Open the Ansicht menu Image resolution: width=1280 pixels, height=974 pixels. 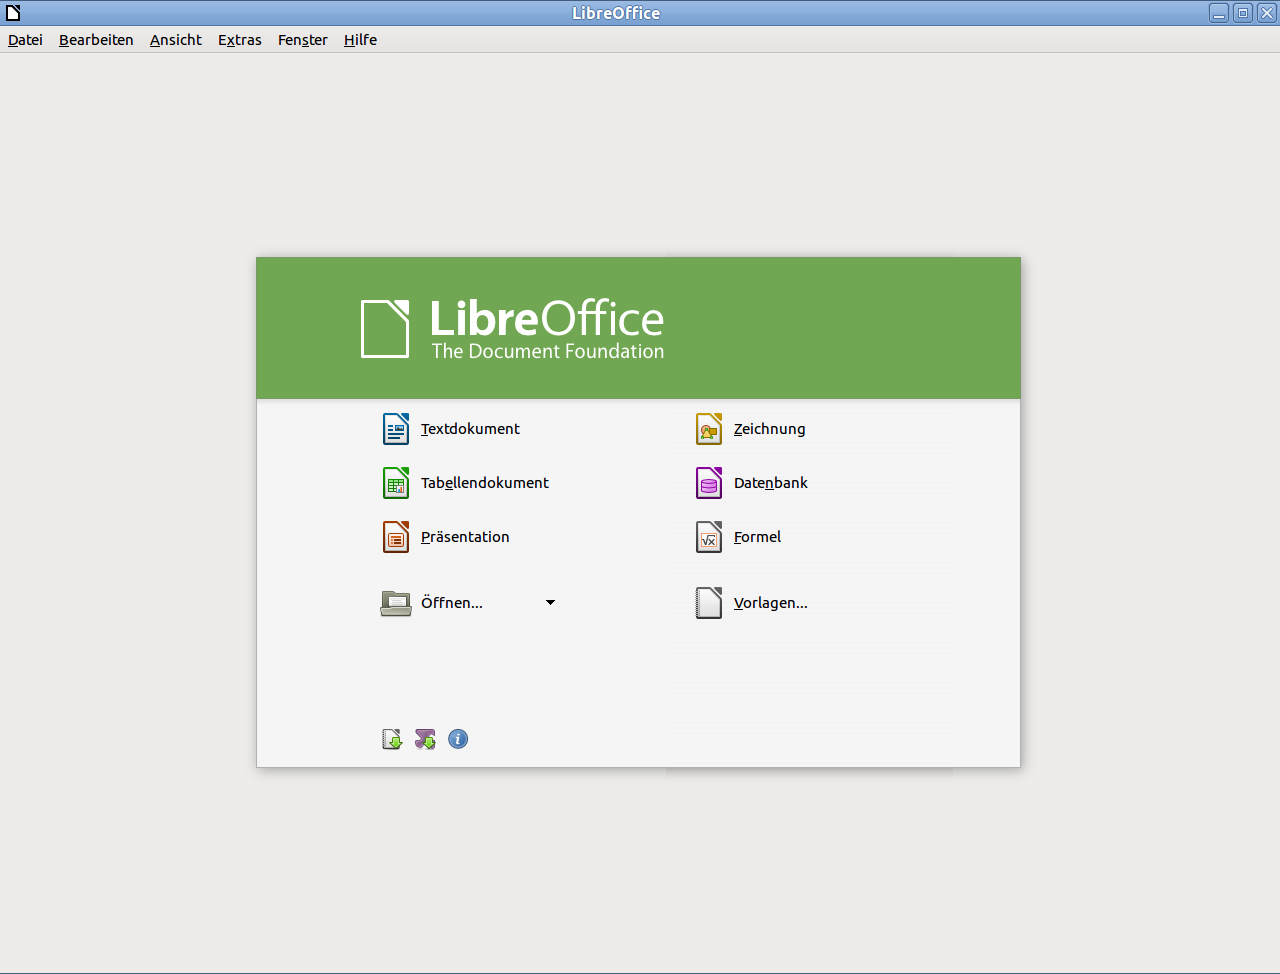[x=176, y=40]
